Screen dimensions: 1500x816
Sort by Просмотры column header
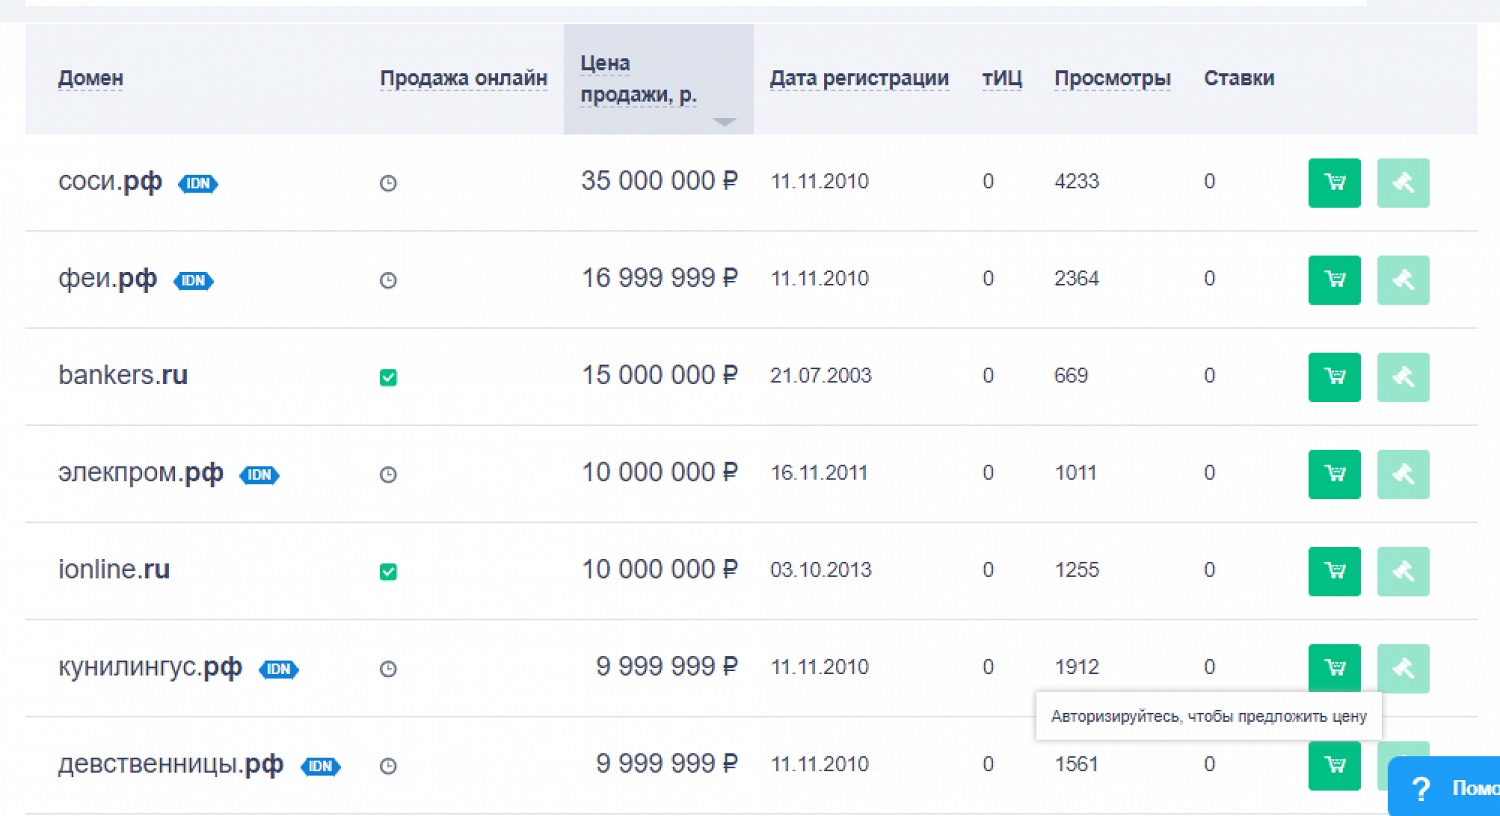click(1112, 78)
